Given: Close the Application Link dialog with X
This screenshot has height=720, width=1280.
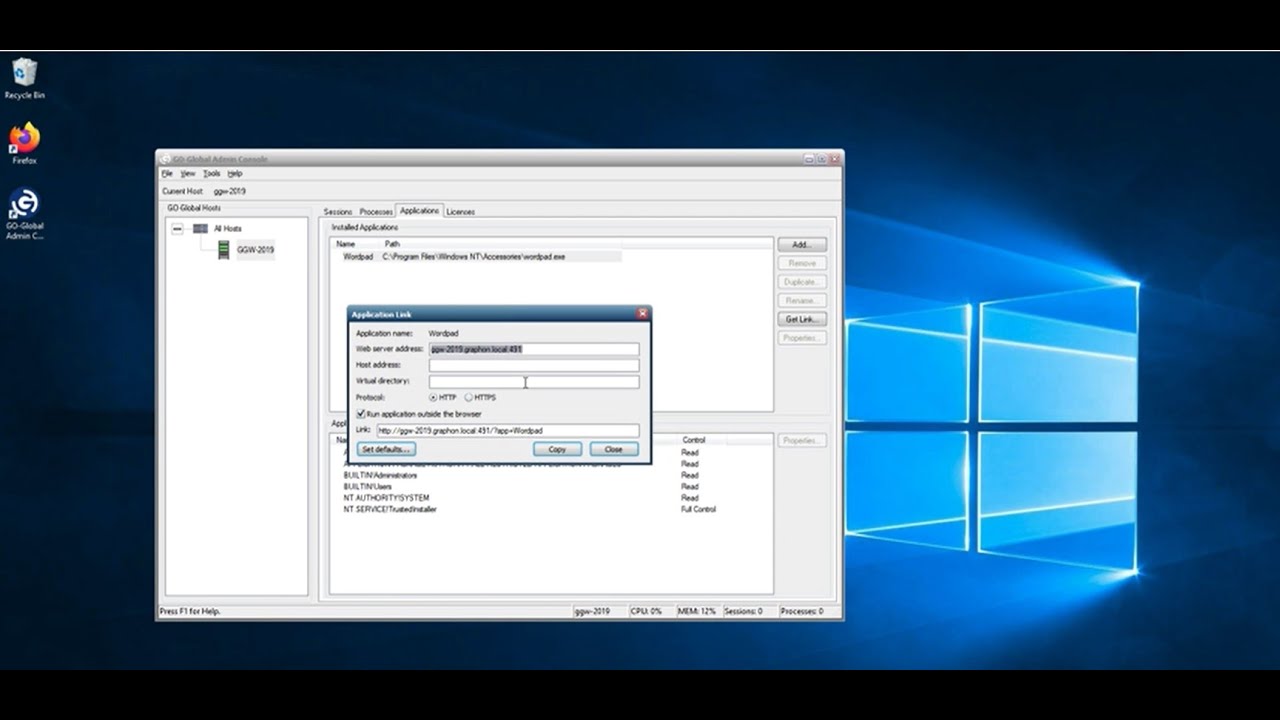Looking at the screenshot, I should (643, 314).
